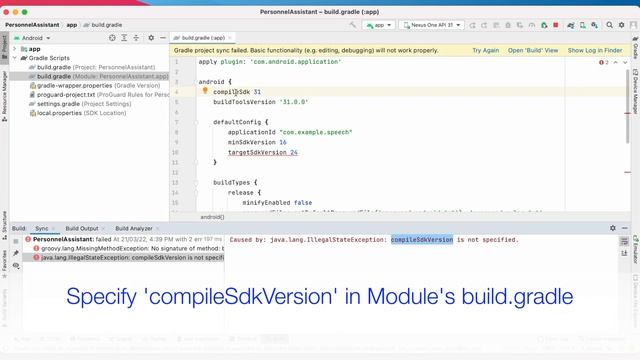Image resolution: width=640 pixels, height=360 pixels.
Task: Click Show Log in Finder link
Action: [x=595, y=50]
